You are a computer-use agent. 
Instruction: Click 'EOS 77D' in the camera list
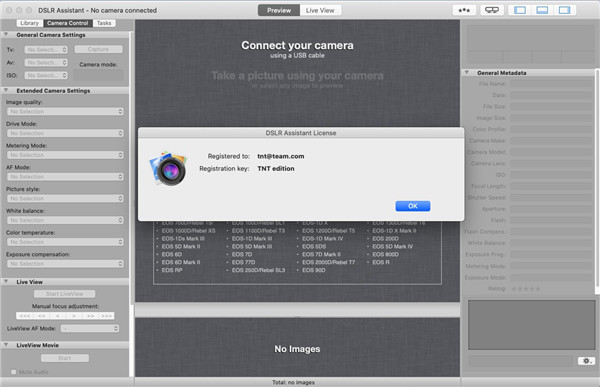click(x=243, y=262)
